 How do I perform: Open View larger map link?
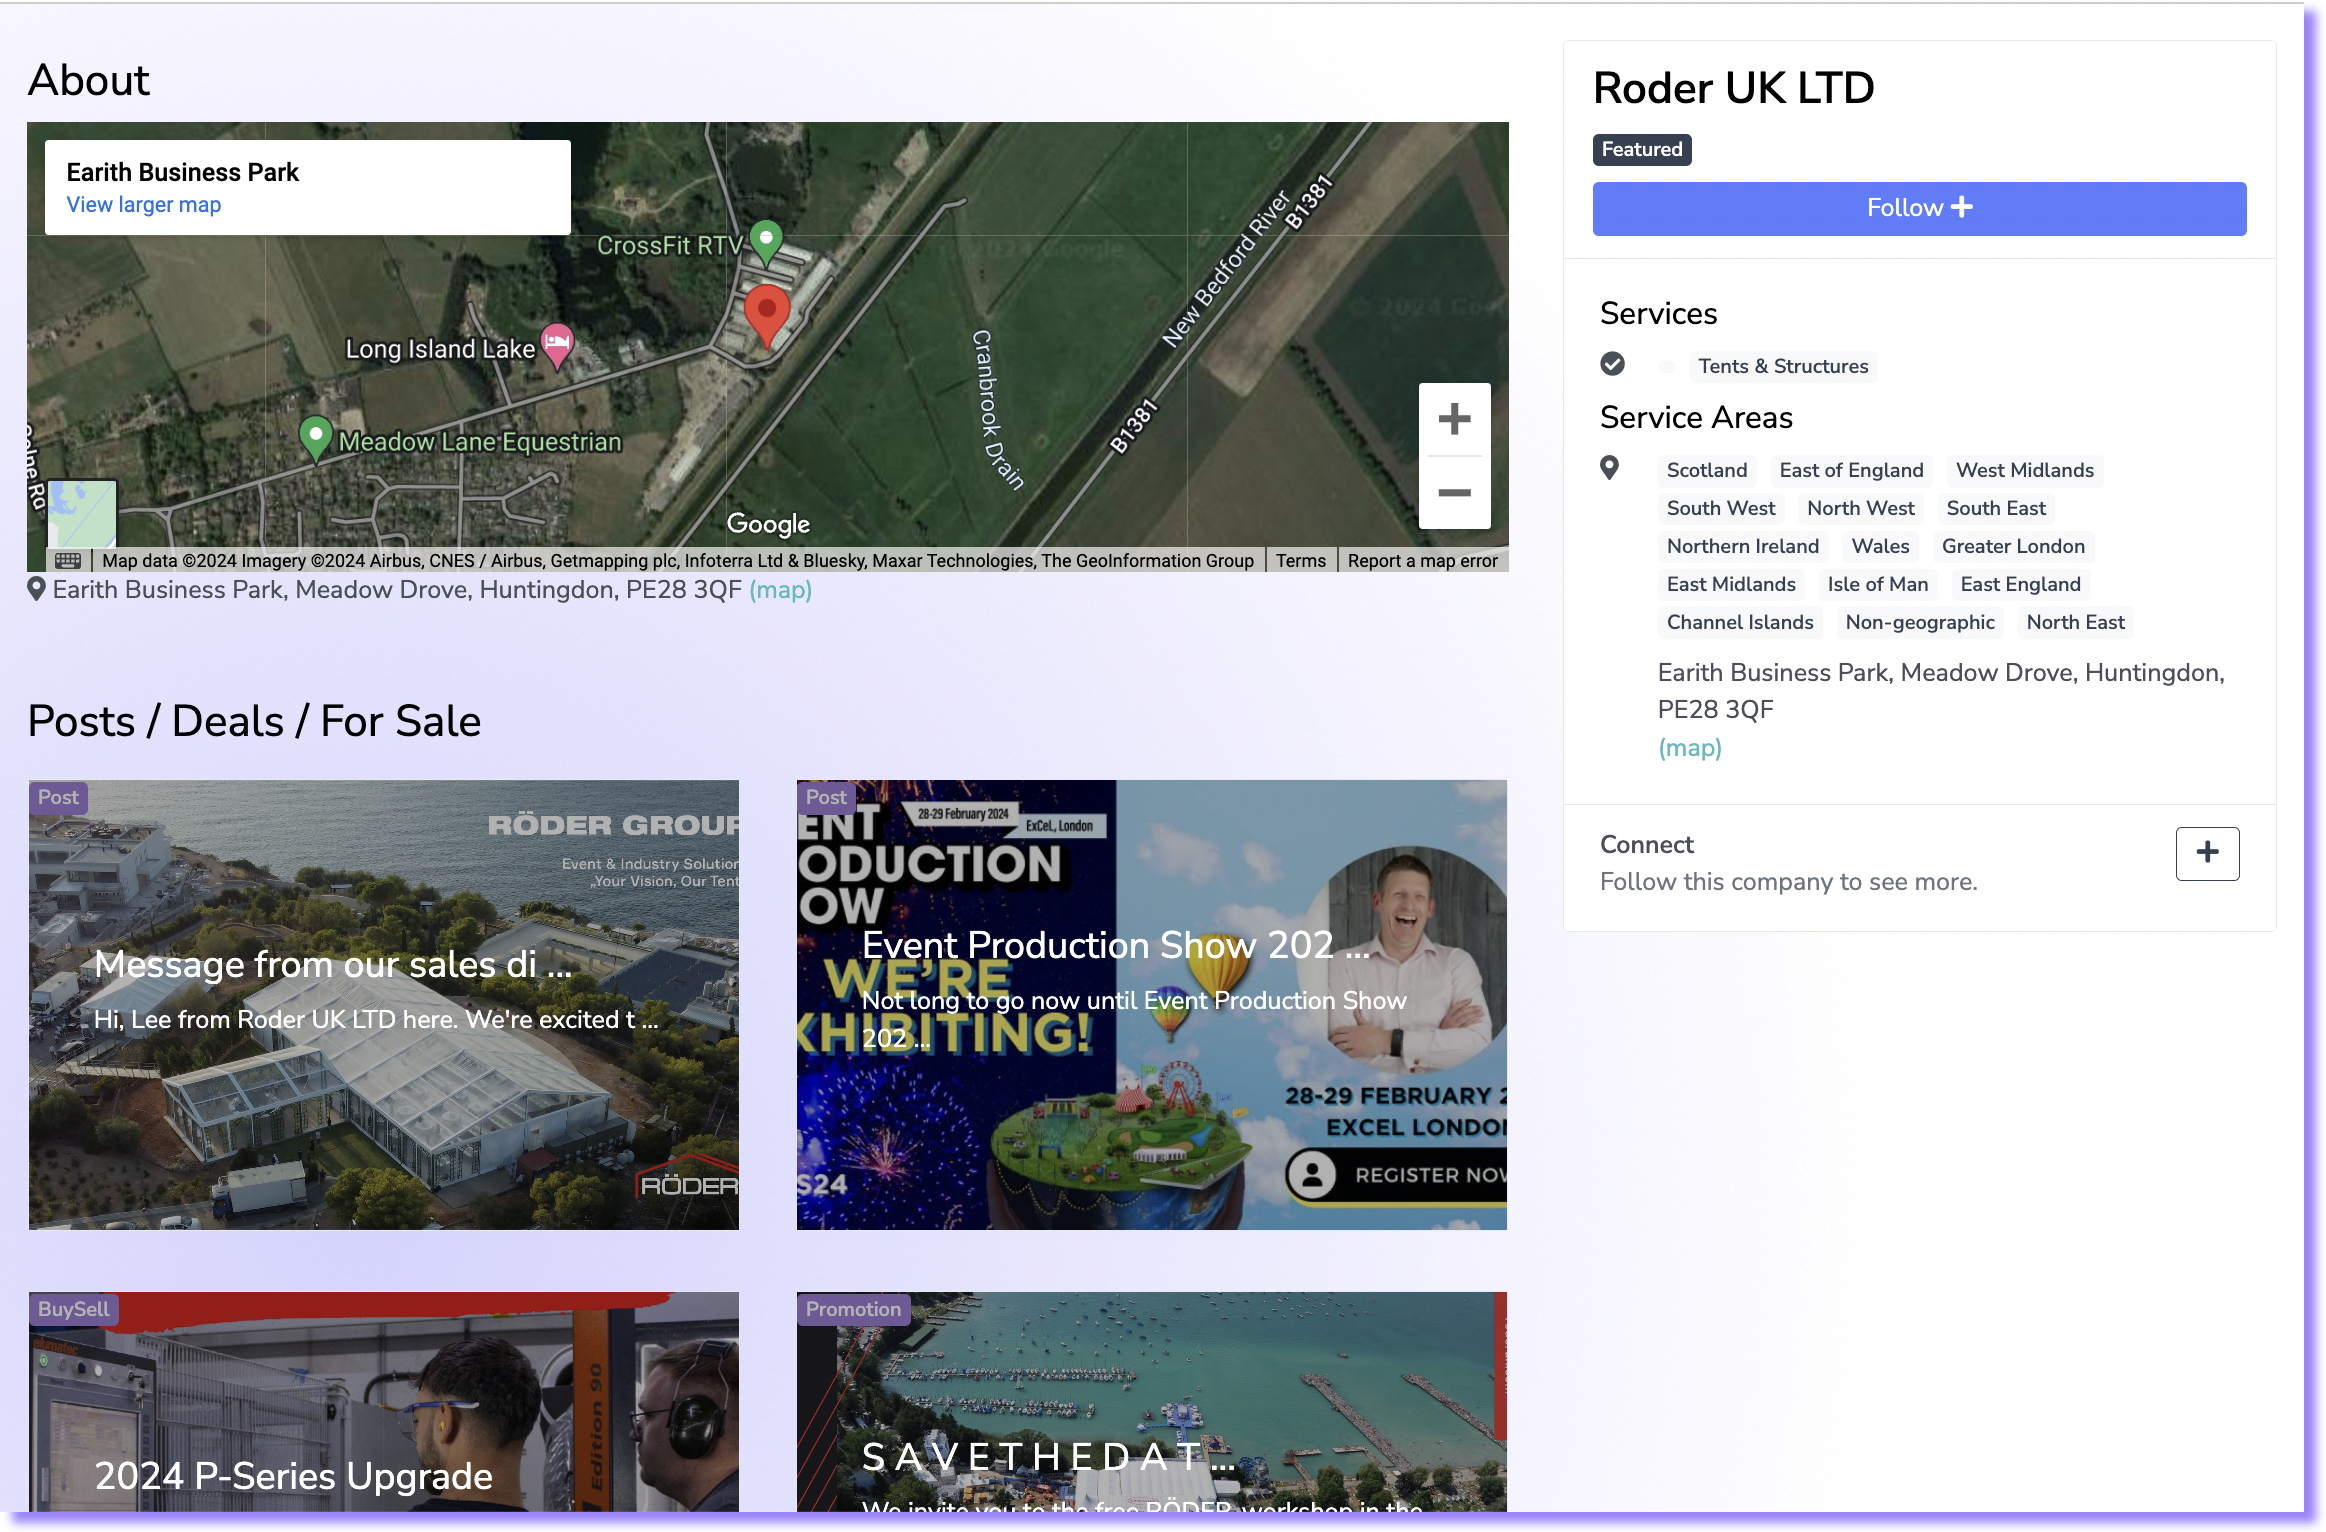144,204
